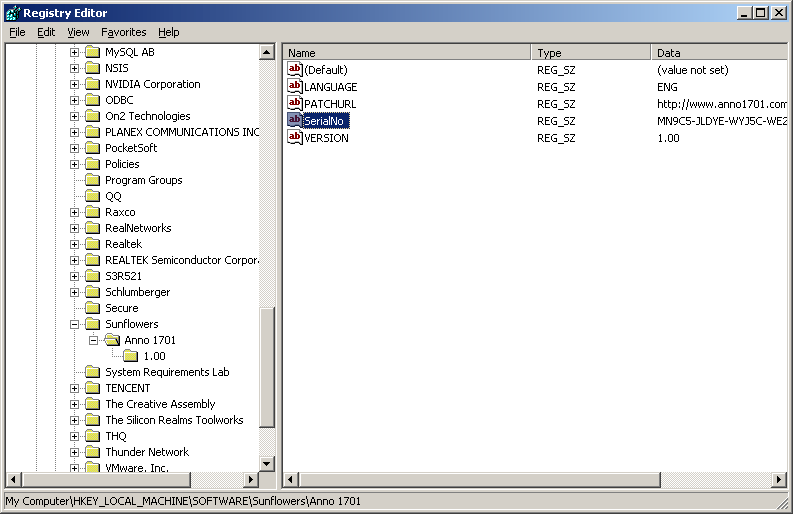Click the (Default) value icon
793x514 pixels.
click(x=295, y=69)
